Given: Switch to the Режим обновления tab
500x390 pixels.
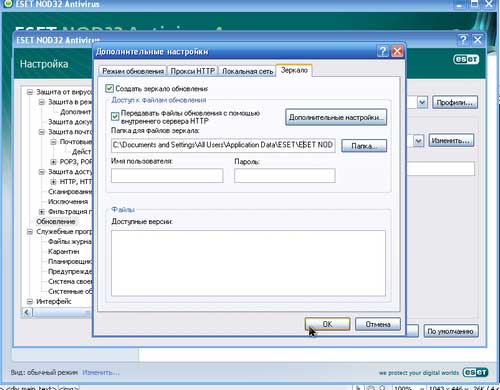Looking at the screenshot, I should click(x=133, y=71).
